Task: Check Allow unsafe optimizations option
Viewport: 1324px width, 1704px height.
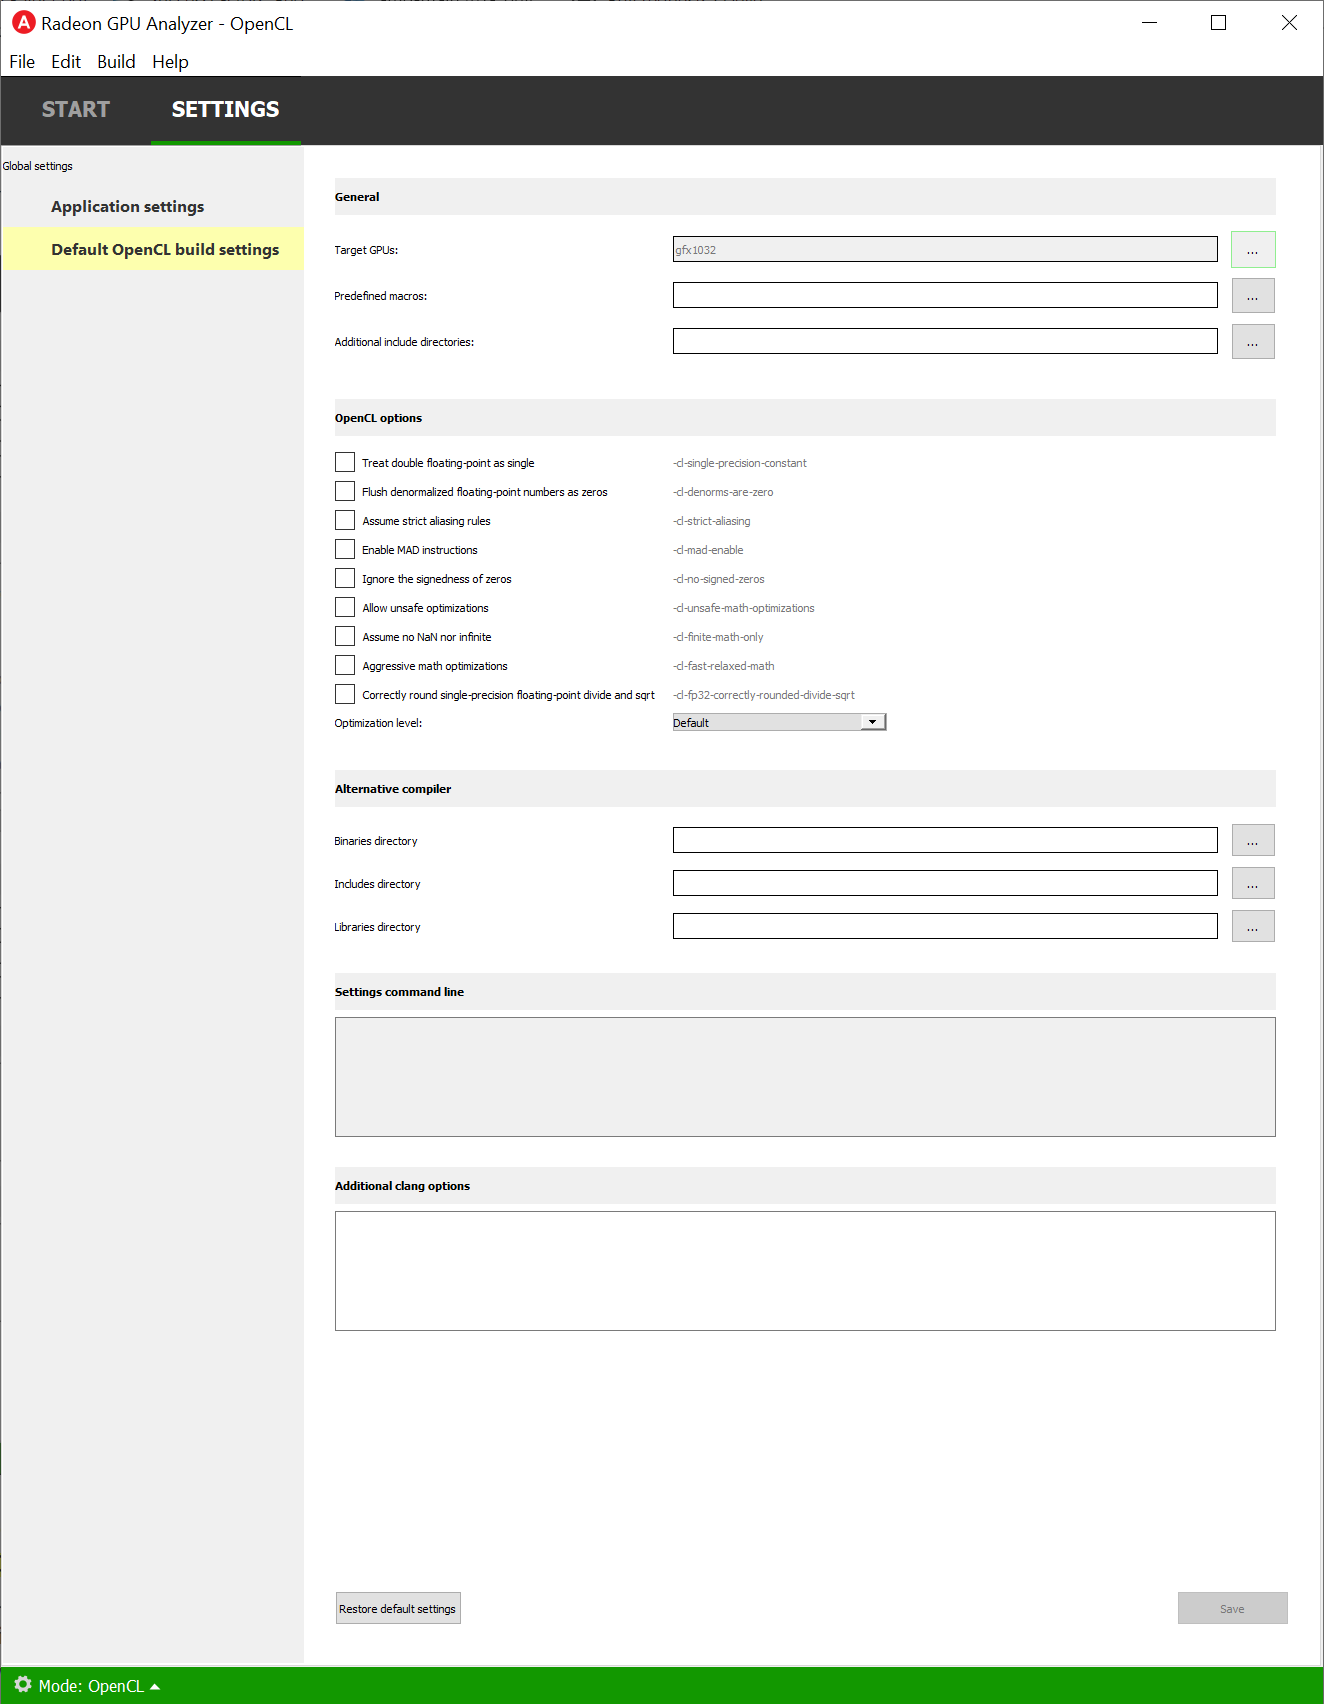Action: pos(345,607)
